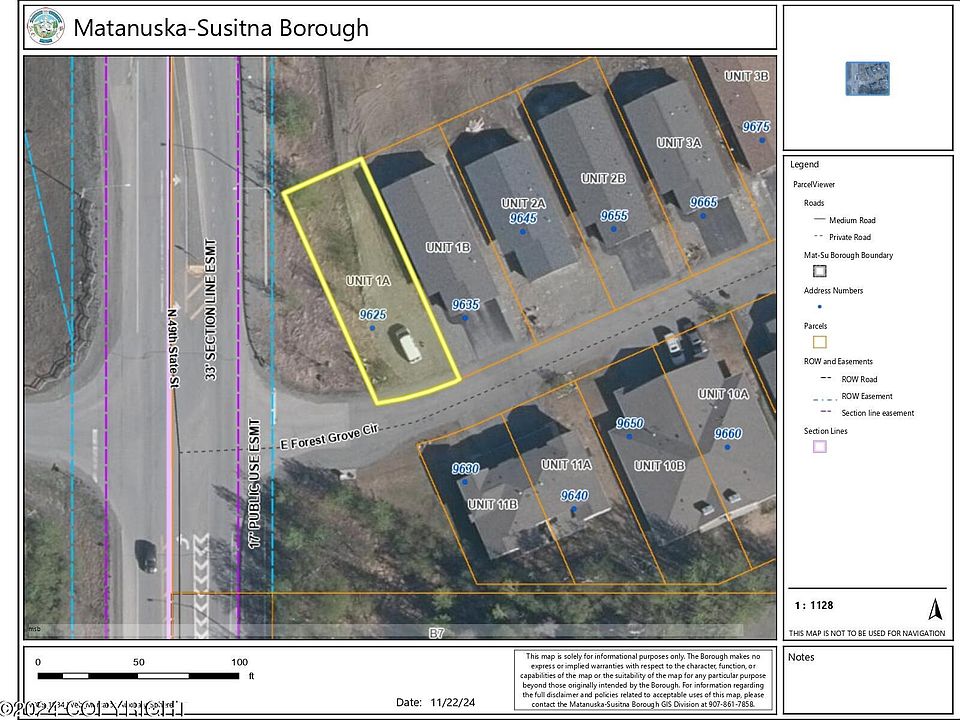The width and height of the screenshot is (960, 720).
Task: Click the address number 9660
Action: pos(728,433)
